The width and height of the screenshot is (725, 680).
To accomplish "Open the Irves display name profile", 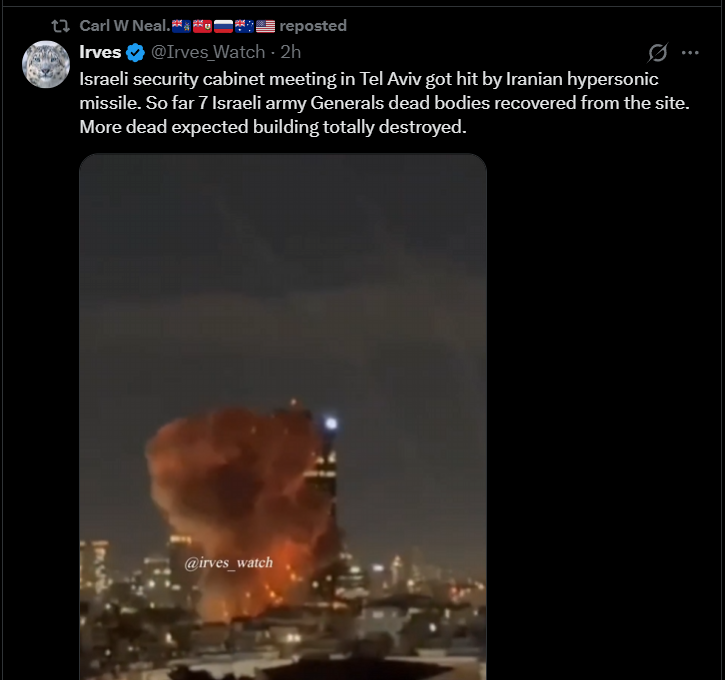I will (100, 52).
